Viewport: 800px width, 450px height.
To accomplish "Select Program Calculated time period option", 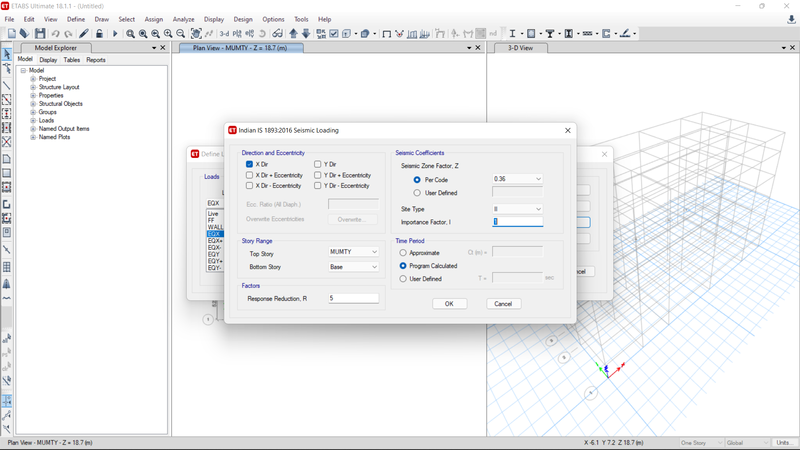I will pos(403,266).
